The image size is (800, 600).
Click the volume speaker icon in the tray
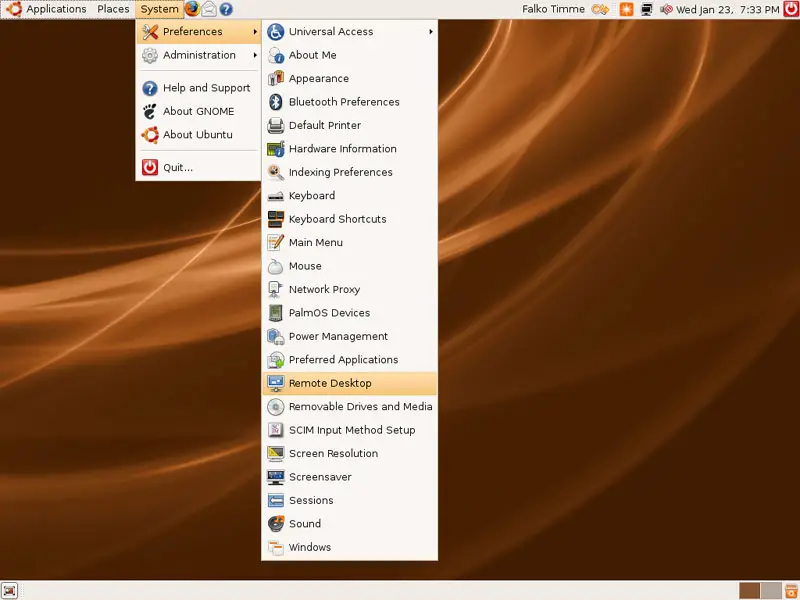[x=666, y=9]
